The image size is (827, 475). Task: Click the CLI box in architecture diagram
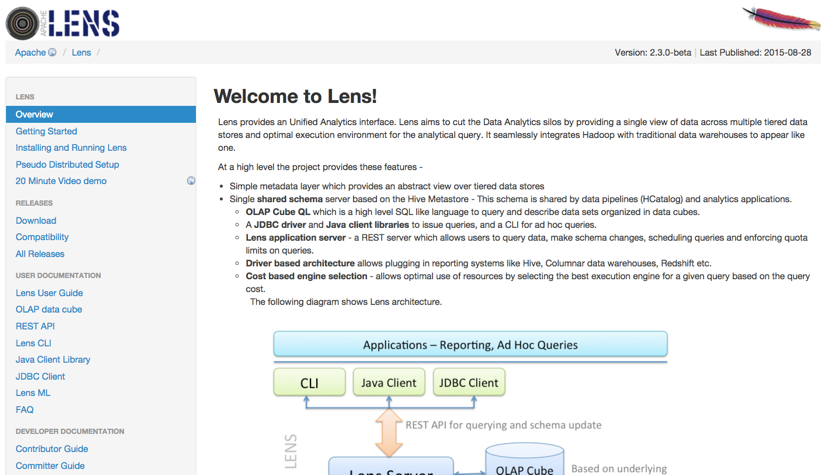309,382
